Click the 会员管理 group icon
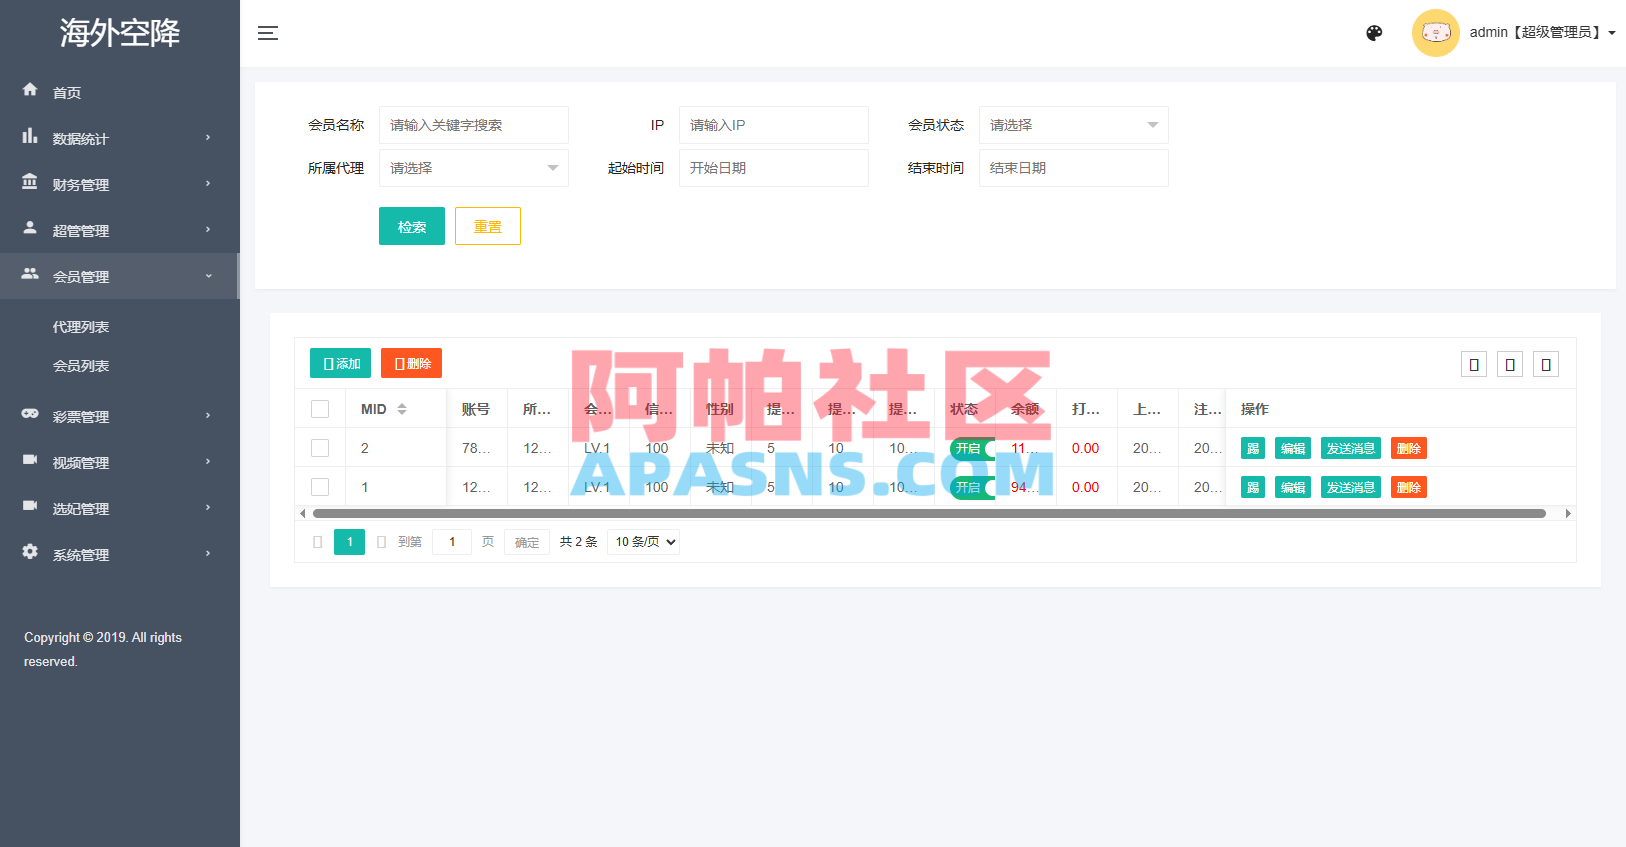This screenshot has height=847, width=1626. pos(30,274)
